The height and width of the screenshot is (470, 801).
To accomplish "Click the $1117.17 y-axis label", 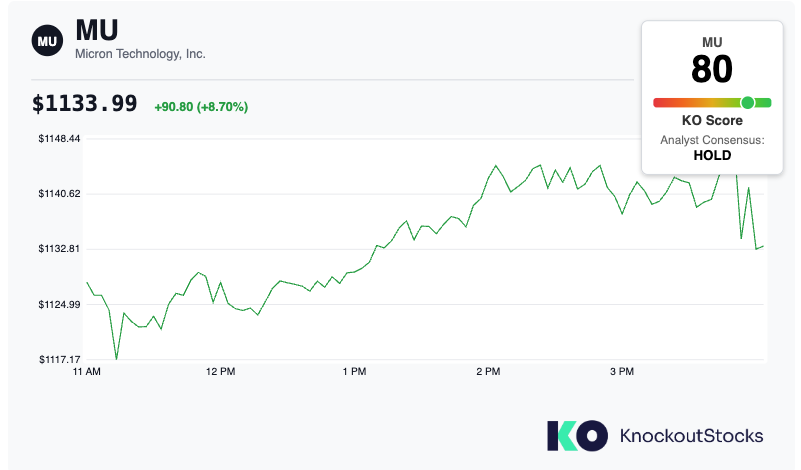I will [x=60, y=360].
